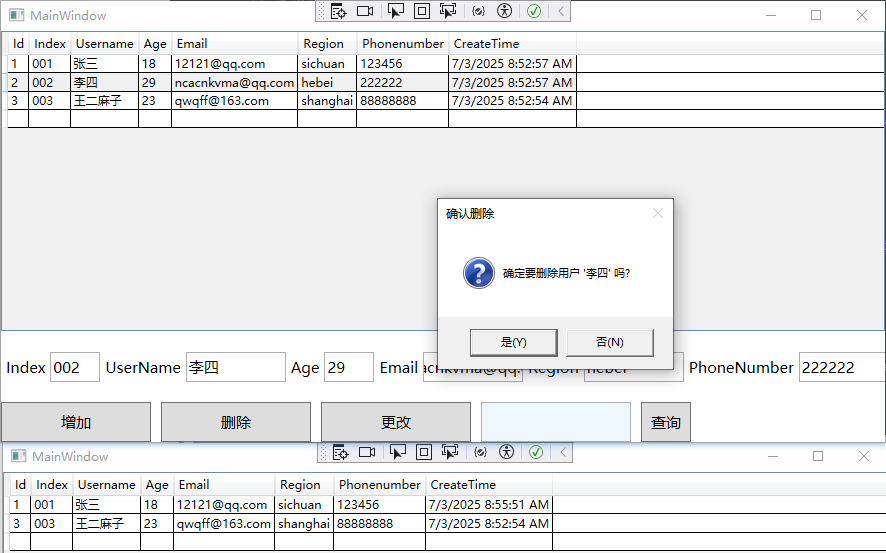
Task: Click the top MainWindow title bar app icon
Action: coord(17,15)
